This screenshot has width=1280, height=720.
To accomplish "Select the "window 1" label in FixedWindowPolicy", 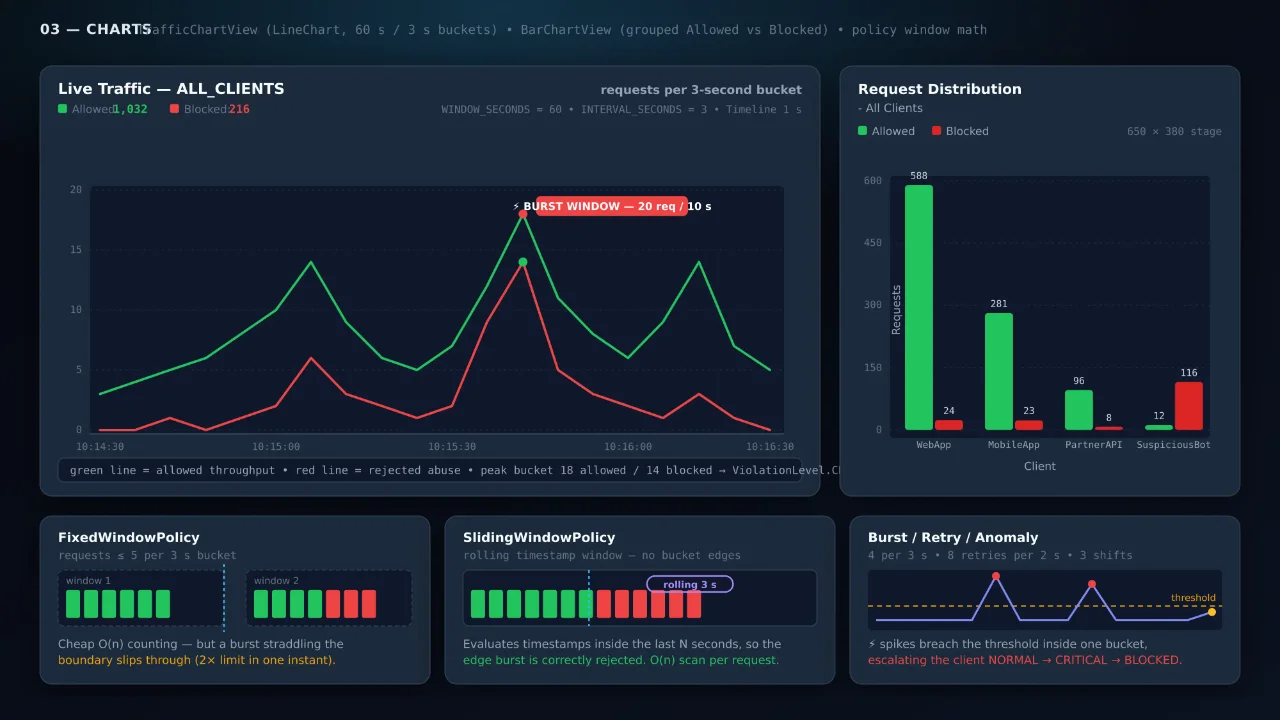I will (x=89, y=581).
